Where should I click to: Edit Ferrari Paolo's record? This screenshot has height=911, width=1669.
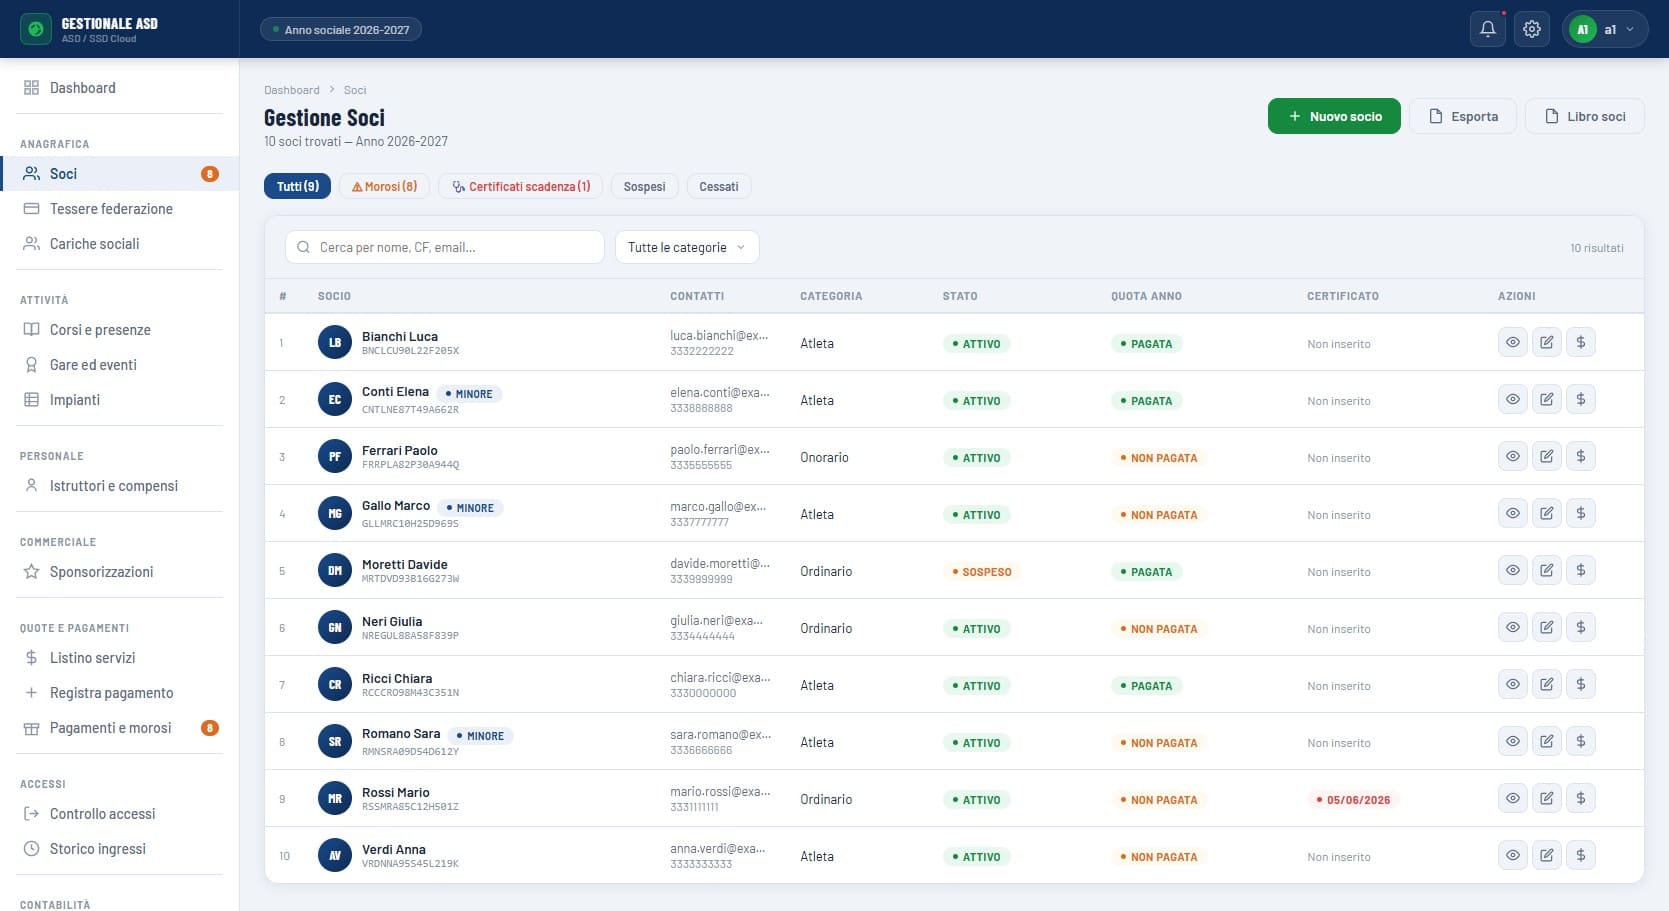[x=1547, y=456]
